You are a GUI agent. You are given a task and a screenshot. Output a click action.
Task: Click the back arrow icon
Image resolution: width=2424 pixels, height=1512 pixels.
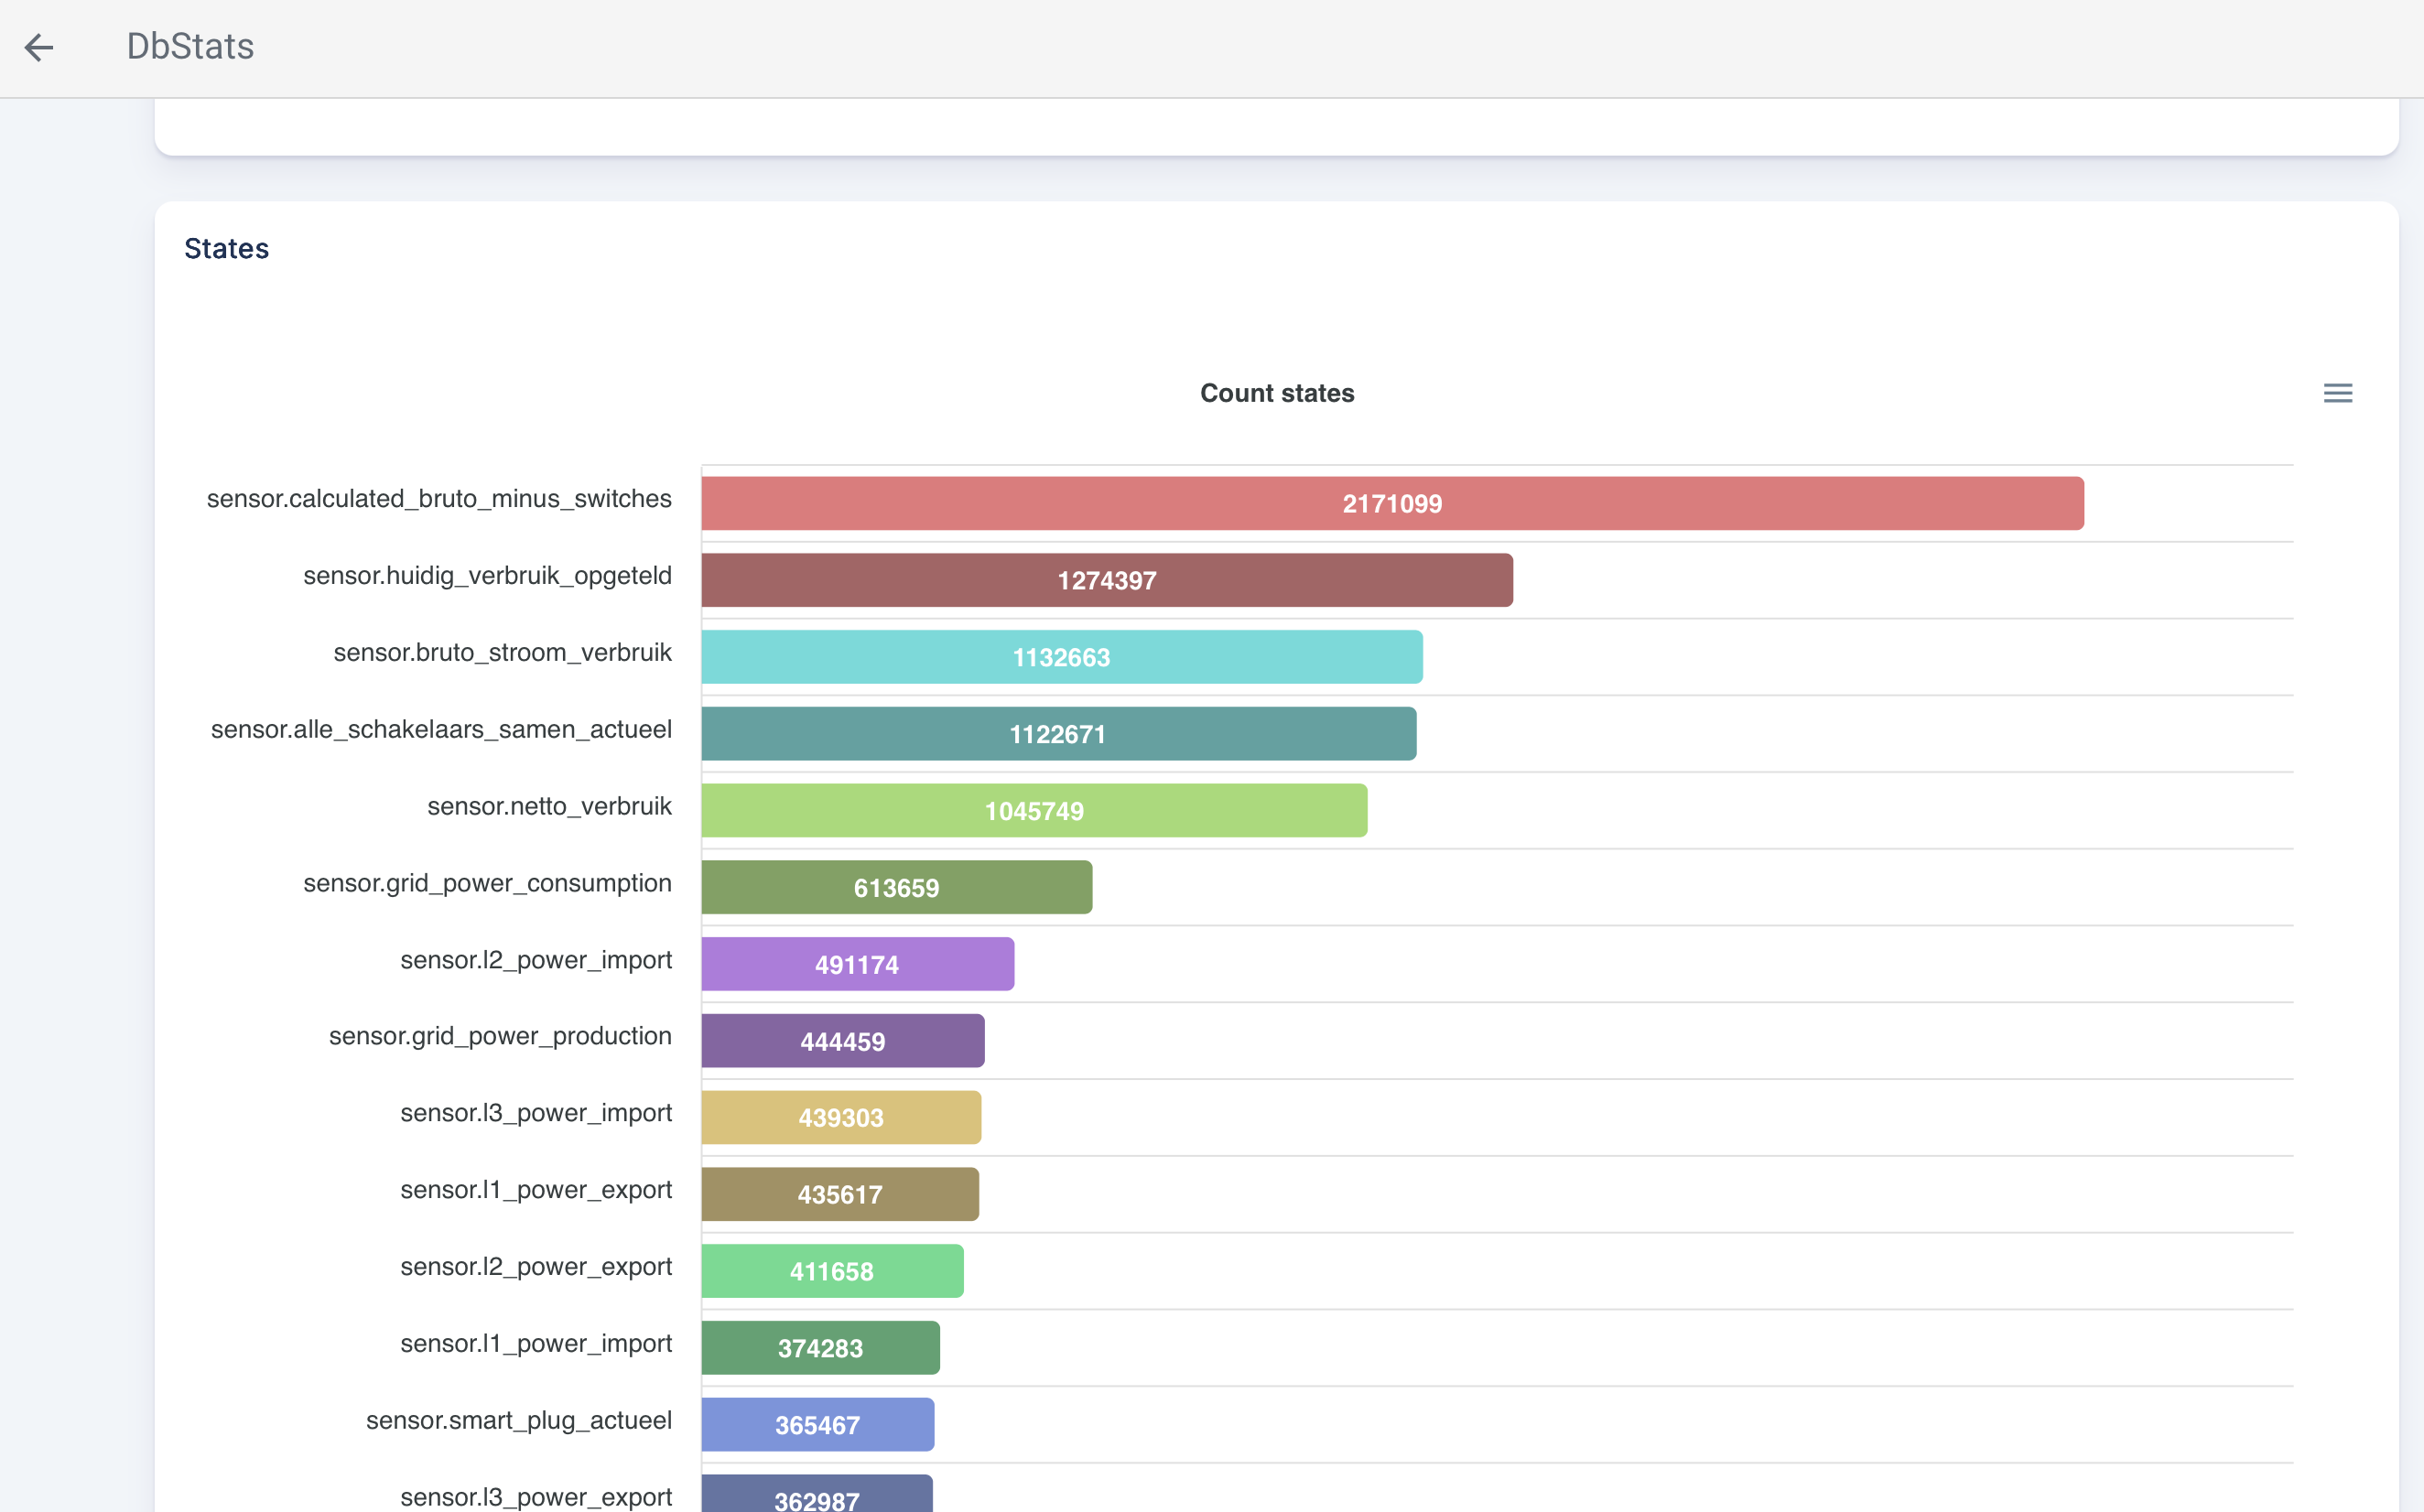pyautogui.click(x=39, y=47)
